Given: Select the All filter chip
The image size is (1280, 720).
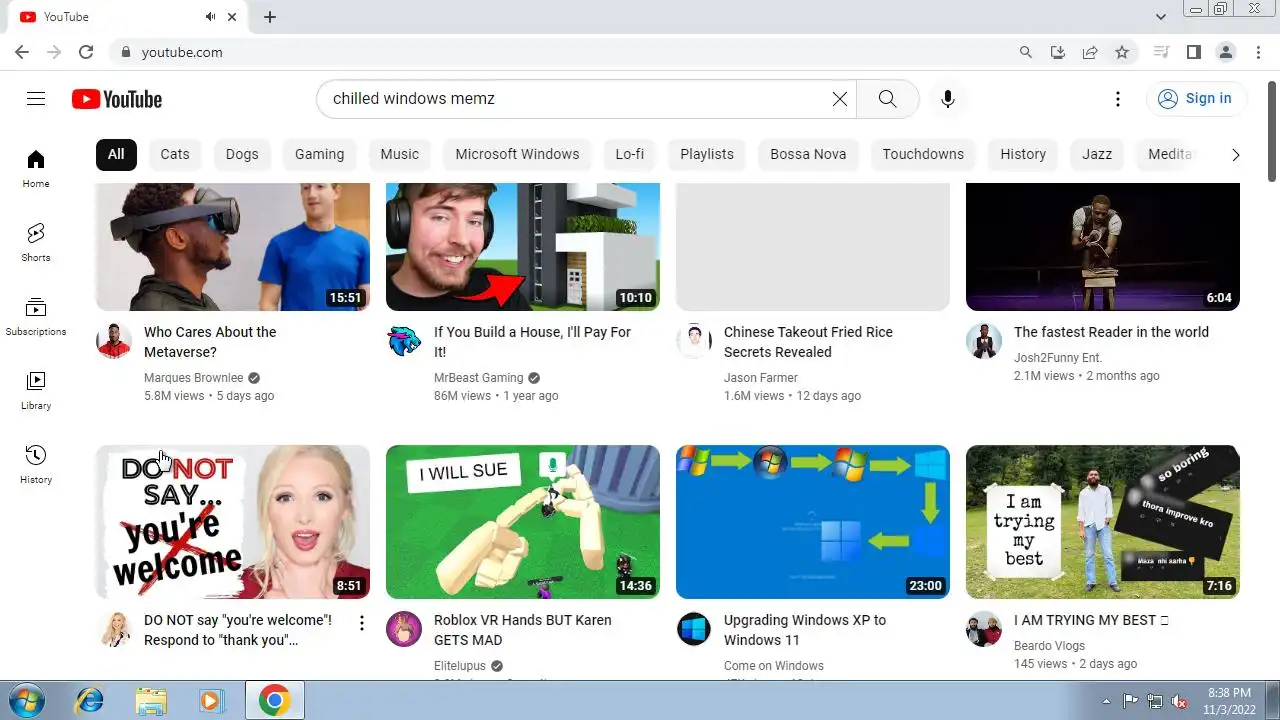Looking at the screenshot, I should click(116, 154).
